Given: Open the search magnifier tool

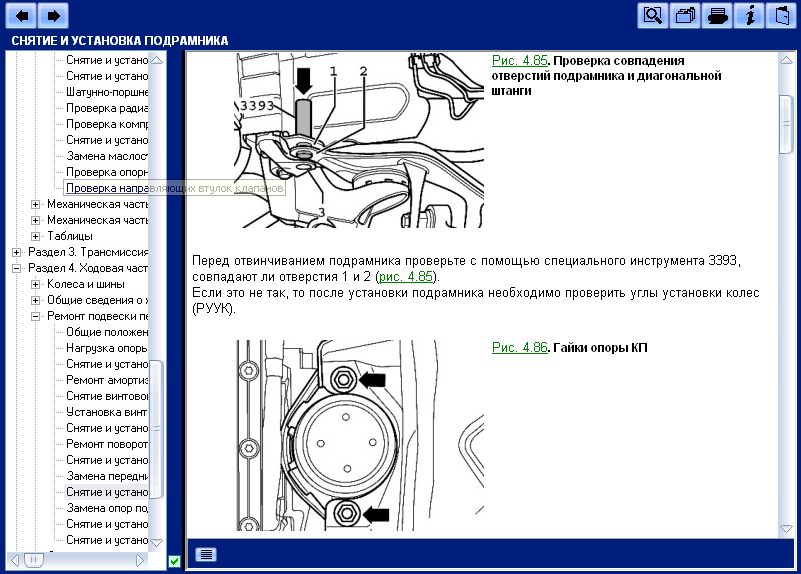Looking at the screenshot, I should 653,15.
